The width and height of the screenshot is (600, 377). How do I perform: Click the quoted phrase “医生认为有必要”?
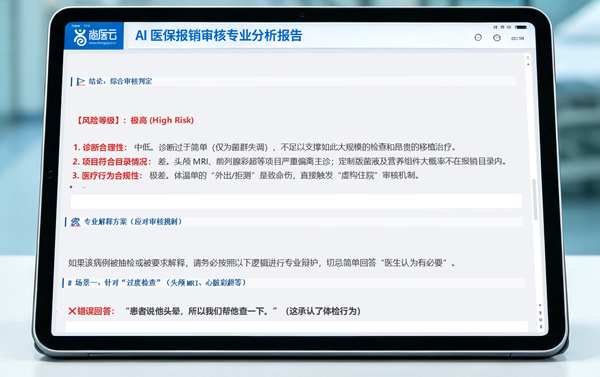414,263
